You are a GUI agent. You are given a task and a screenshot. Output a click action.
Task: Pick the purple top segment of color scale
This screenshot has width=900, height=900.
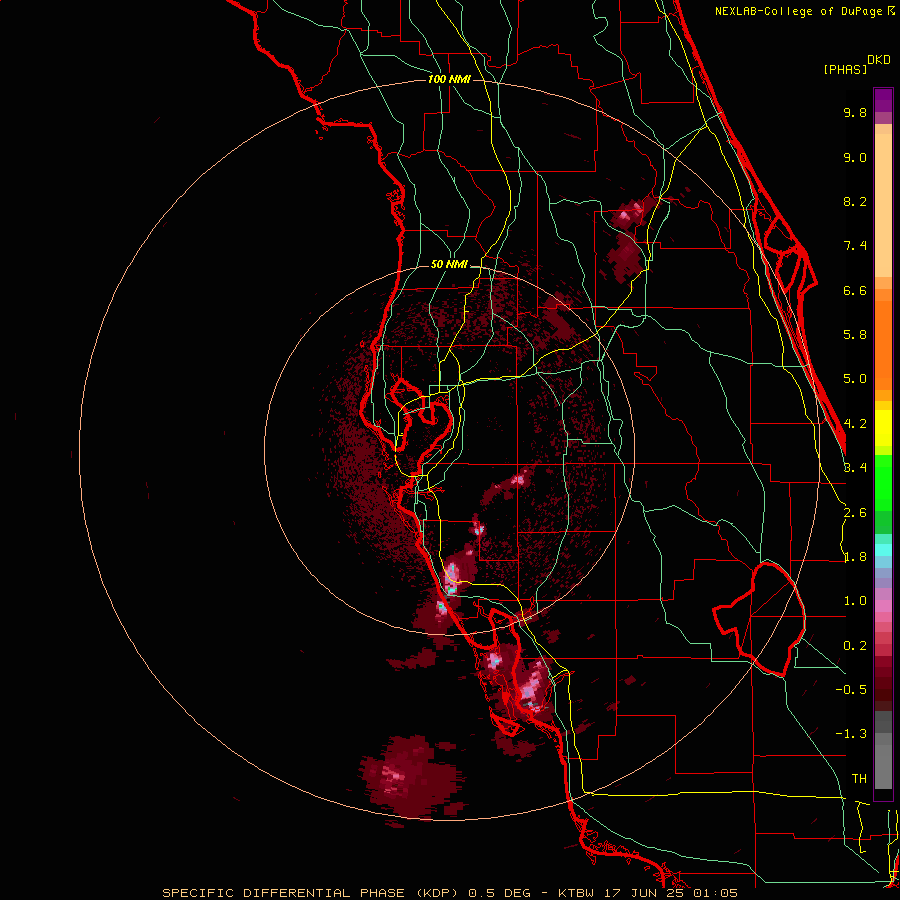(x=883, y=100)
